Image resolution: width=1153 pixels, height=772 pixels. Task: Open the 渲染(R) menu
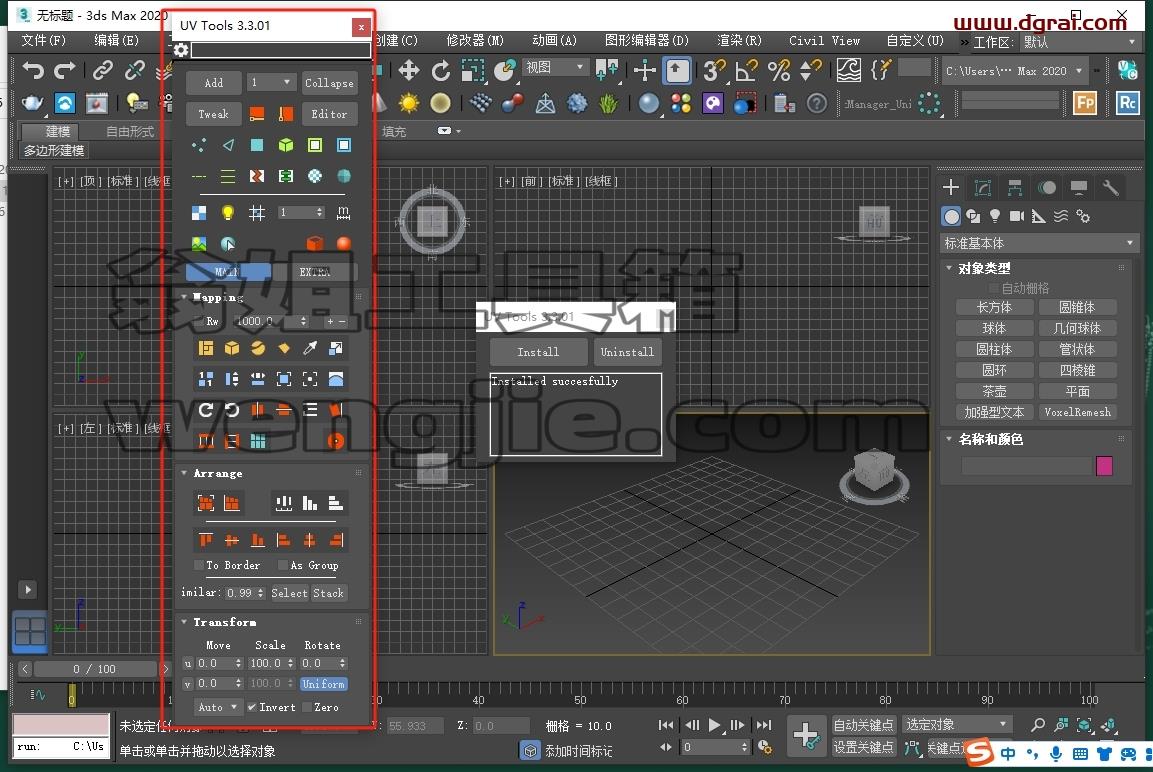(x=739, y=40)
